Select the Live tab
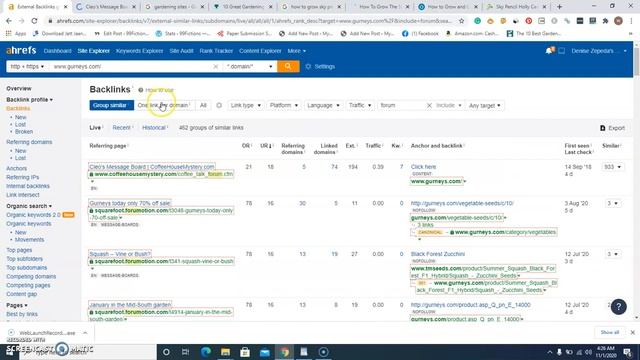The width and height of the screenshot is (640, 360). (95, 128)
